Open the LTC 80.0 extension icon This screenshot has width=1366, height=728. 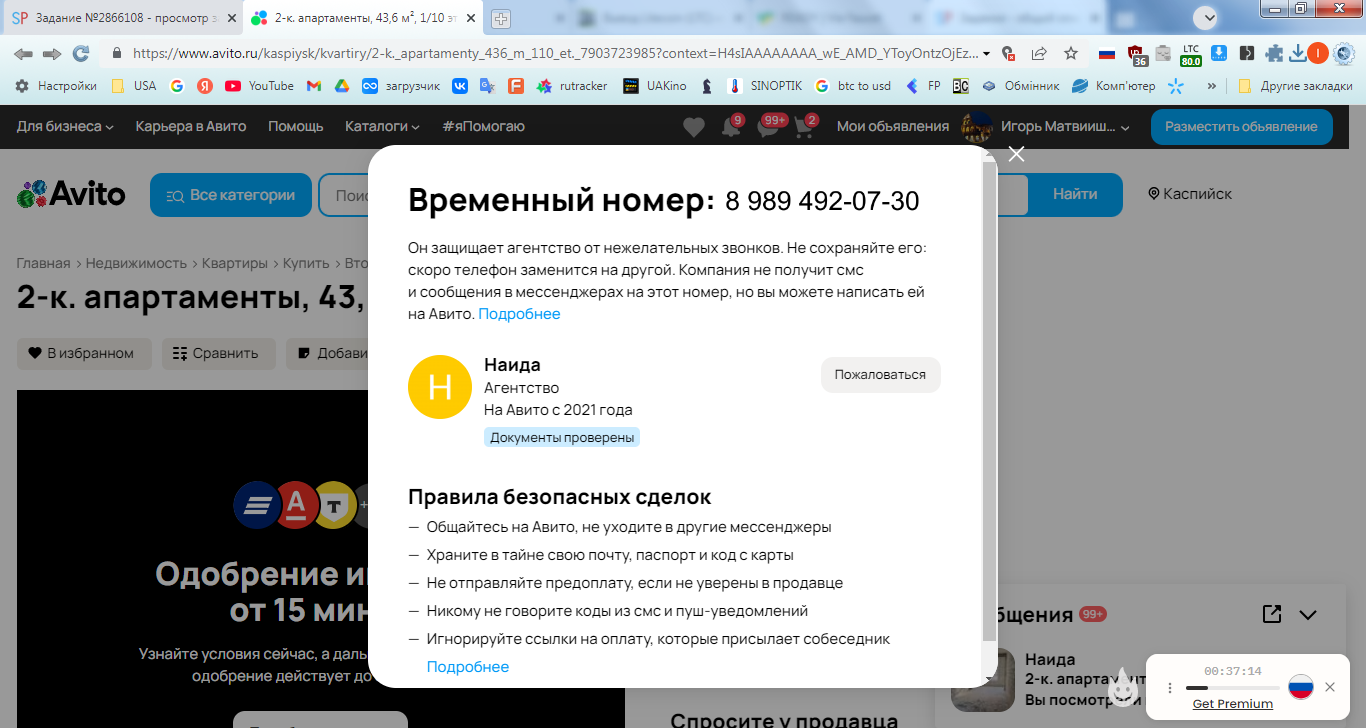click(x=1191, y=54)
